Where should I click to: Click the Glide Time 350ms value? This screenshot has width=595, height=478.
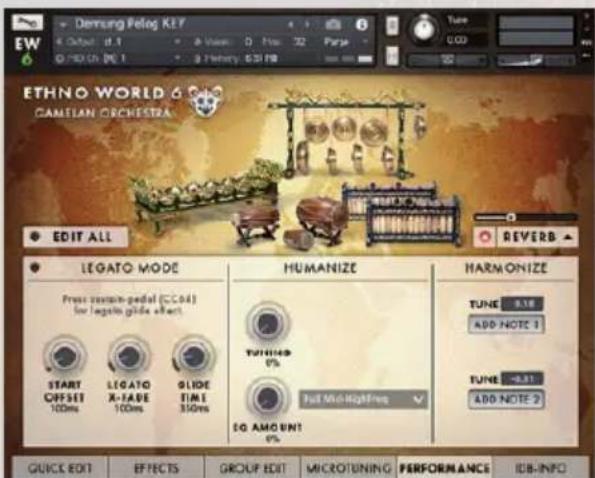194,409
